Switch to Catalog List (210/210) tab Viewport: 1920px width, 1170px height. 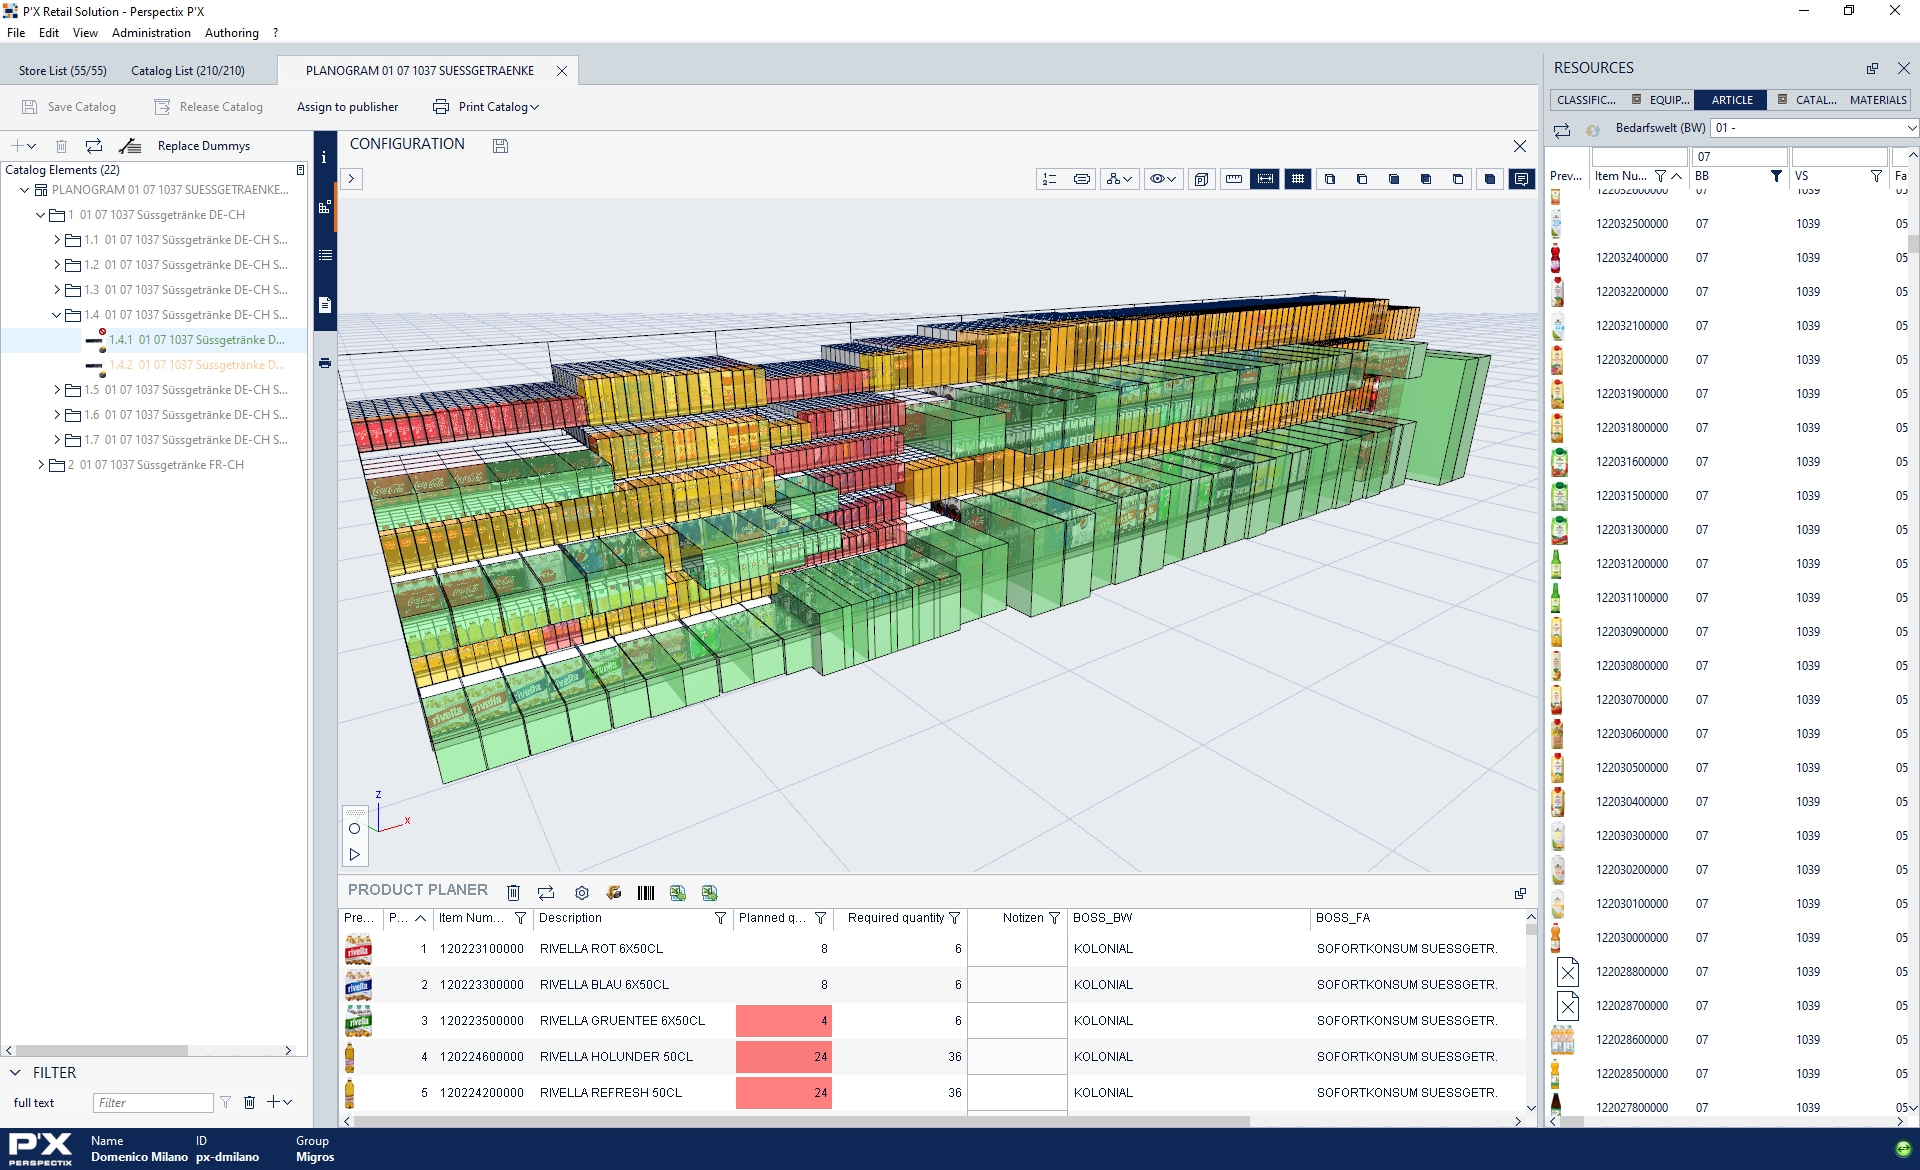[188, 71]
